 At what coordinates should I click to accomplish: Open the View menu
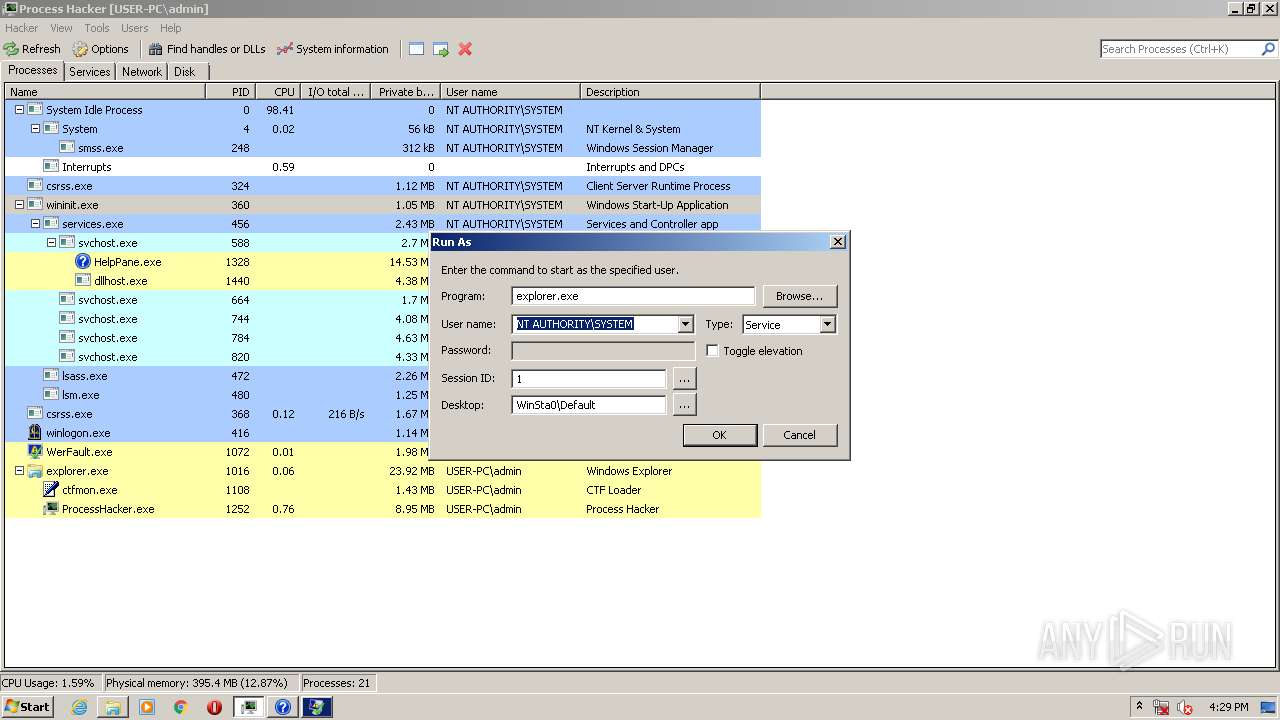point(61,28)
